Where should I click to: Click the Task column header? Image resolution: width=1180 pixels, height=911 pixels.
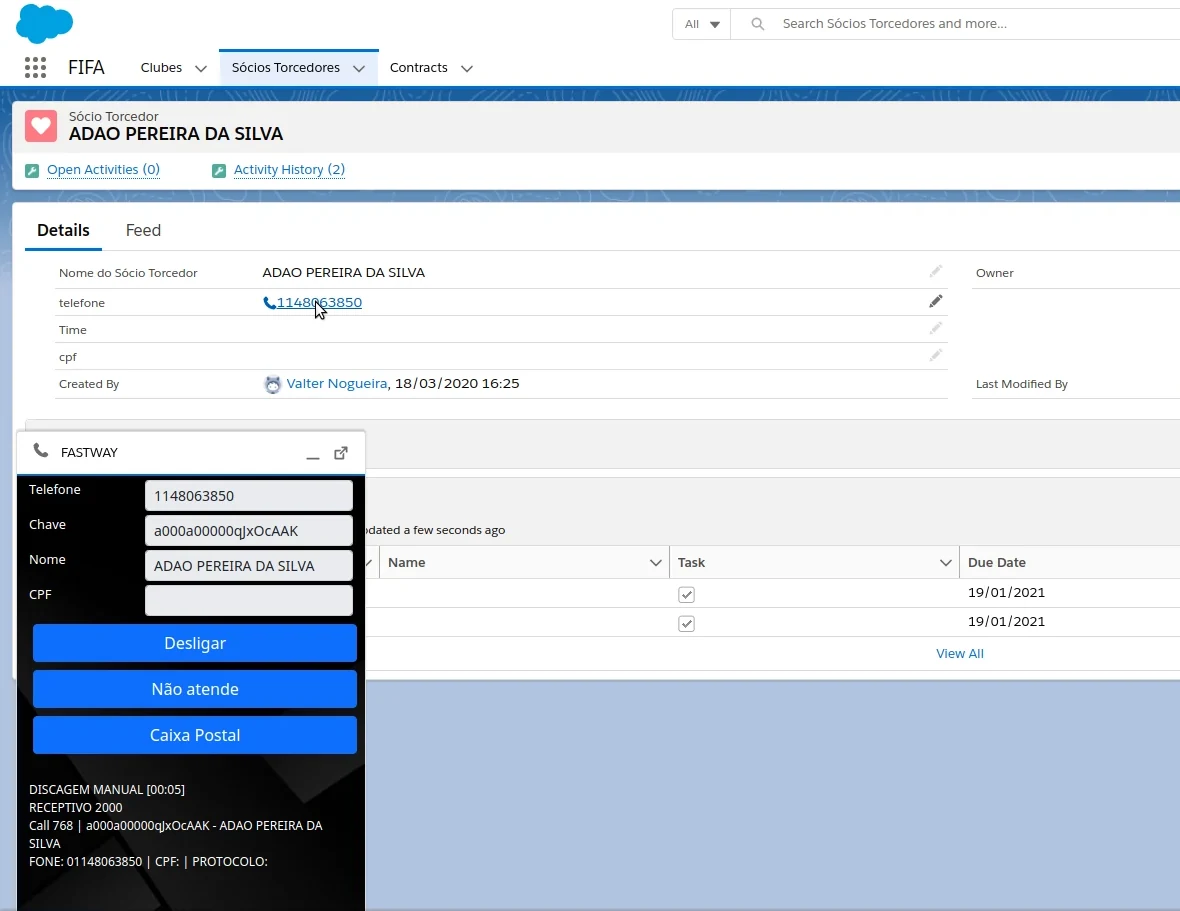(691, 563)
